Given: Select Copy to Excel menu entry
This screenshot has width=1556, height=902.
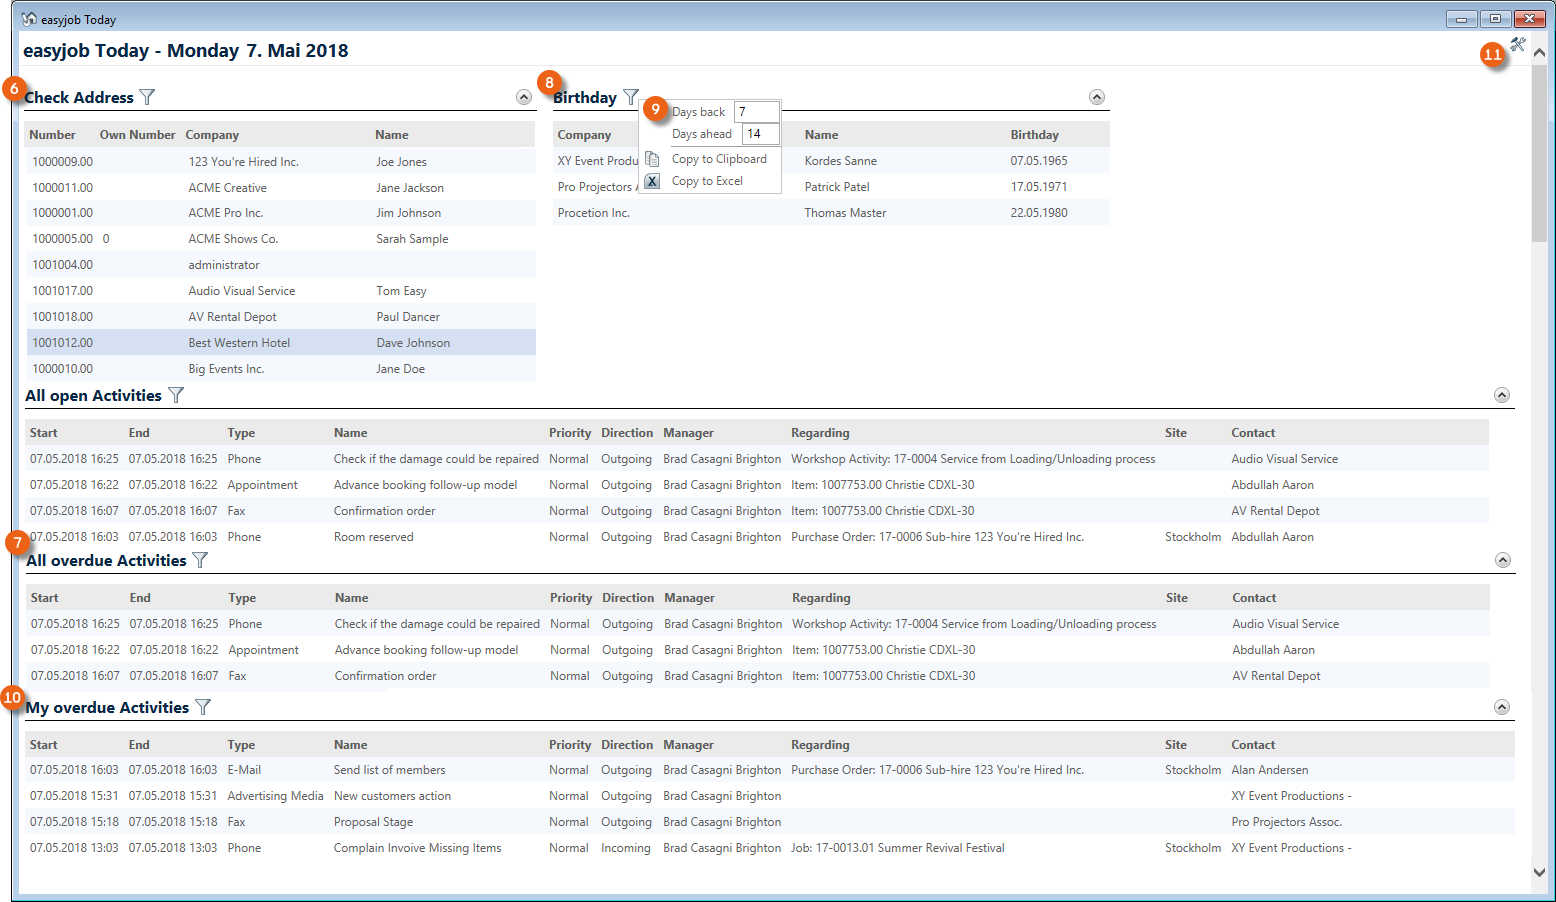Looking at the screenshot, I should (x=707, y=181).
